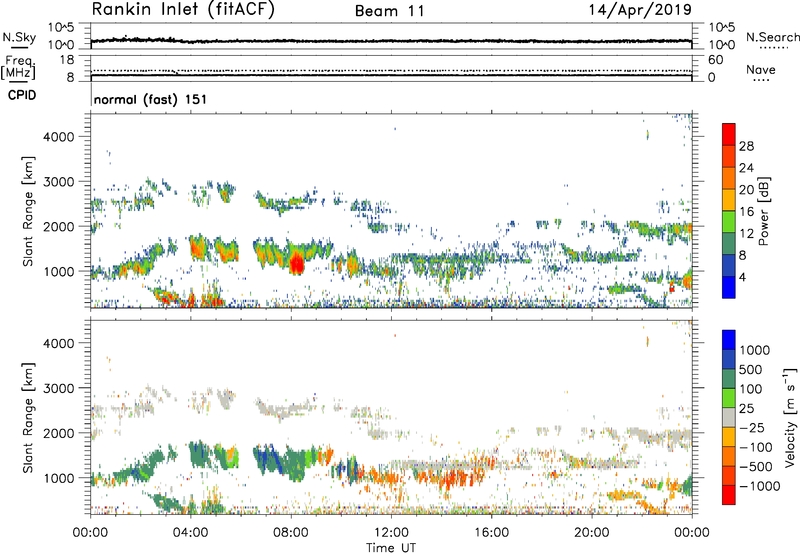The image size is (800, 554).
Task: Click the "16" label on the power colorbar
Action: [x=746, y=212]
